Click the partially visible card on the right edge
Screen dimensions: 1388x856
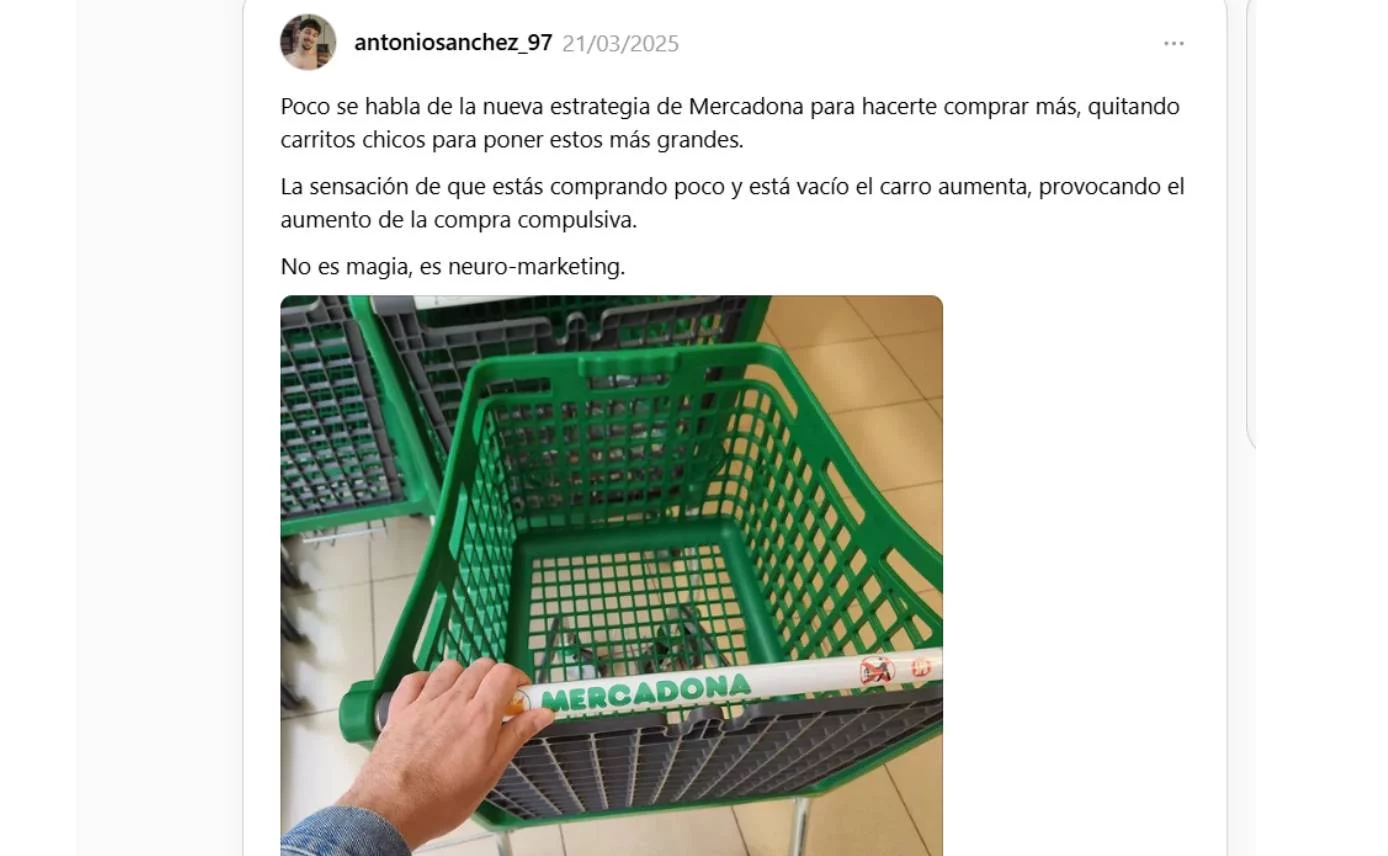pyautogui.click(x=1251, y=225)
